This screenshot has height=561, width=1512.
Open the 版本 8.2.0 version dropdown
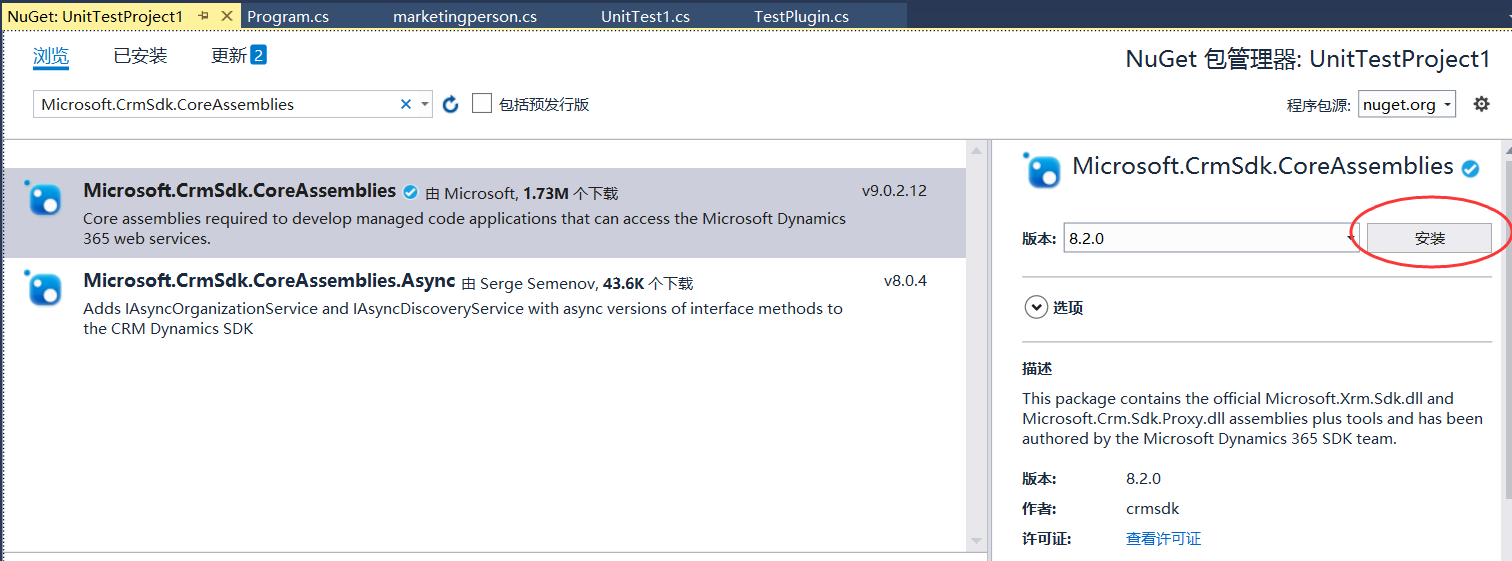1211,238
